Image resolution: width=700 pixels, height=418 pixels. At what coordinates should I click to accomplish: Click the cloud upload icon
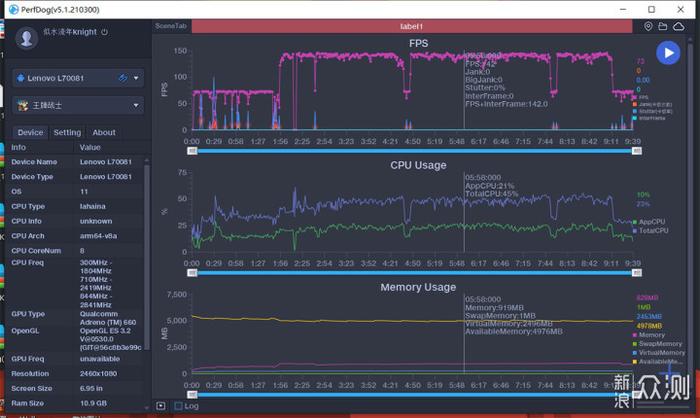pyautogui.click(x=679, y=26)
